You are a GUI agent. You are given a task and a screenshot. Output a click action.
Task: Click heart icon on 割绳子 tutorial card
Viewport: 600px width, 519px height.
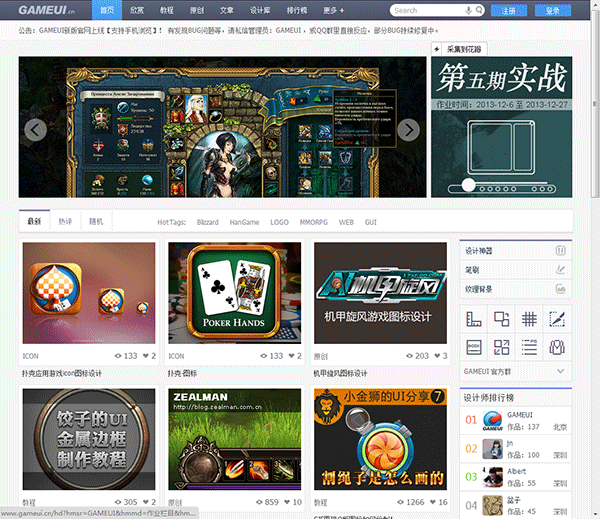(433, 502)
